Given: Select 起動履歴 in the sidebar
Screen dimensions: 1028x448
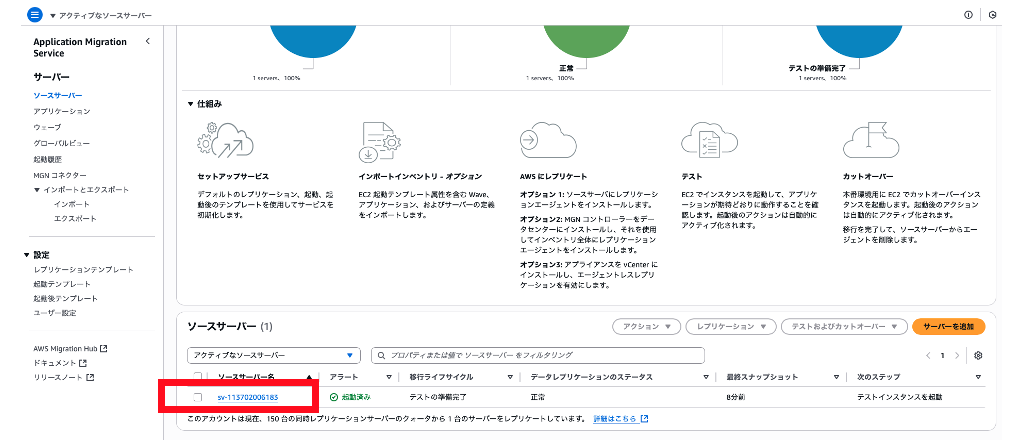Looking at the screenshot, I should [x=47, y=159].
